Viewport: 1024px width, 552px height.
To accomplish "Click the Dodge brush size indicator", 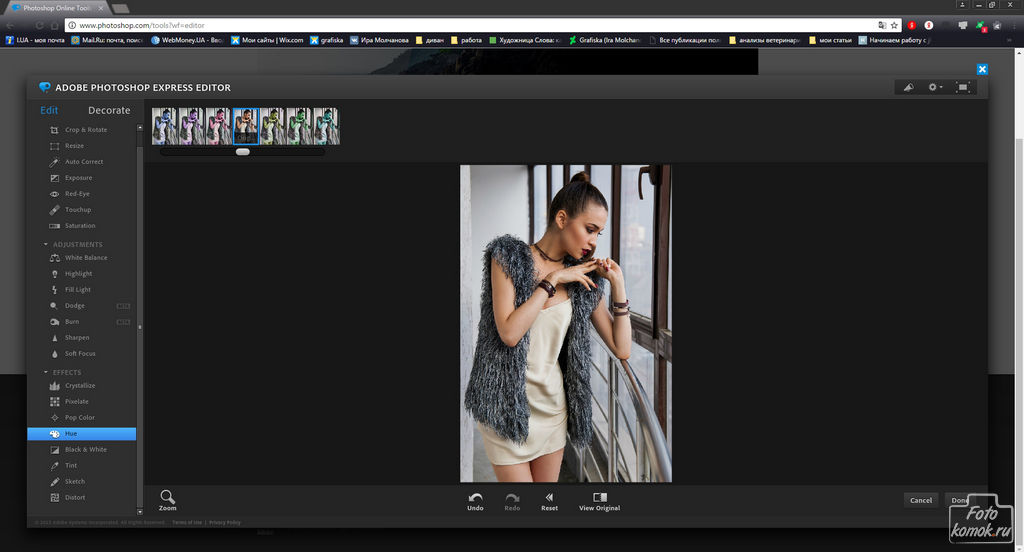I will point(123,306).
